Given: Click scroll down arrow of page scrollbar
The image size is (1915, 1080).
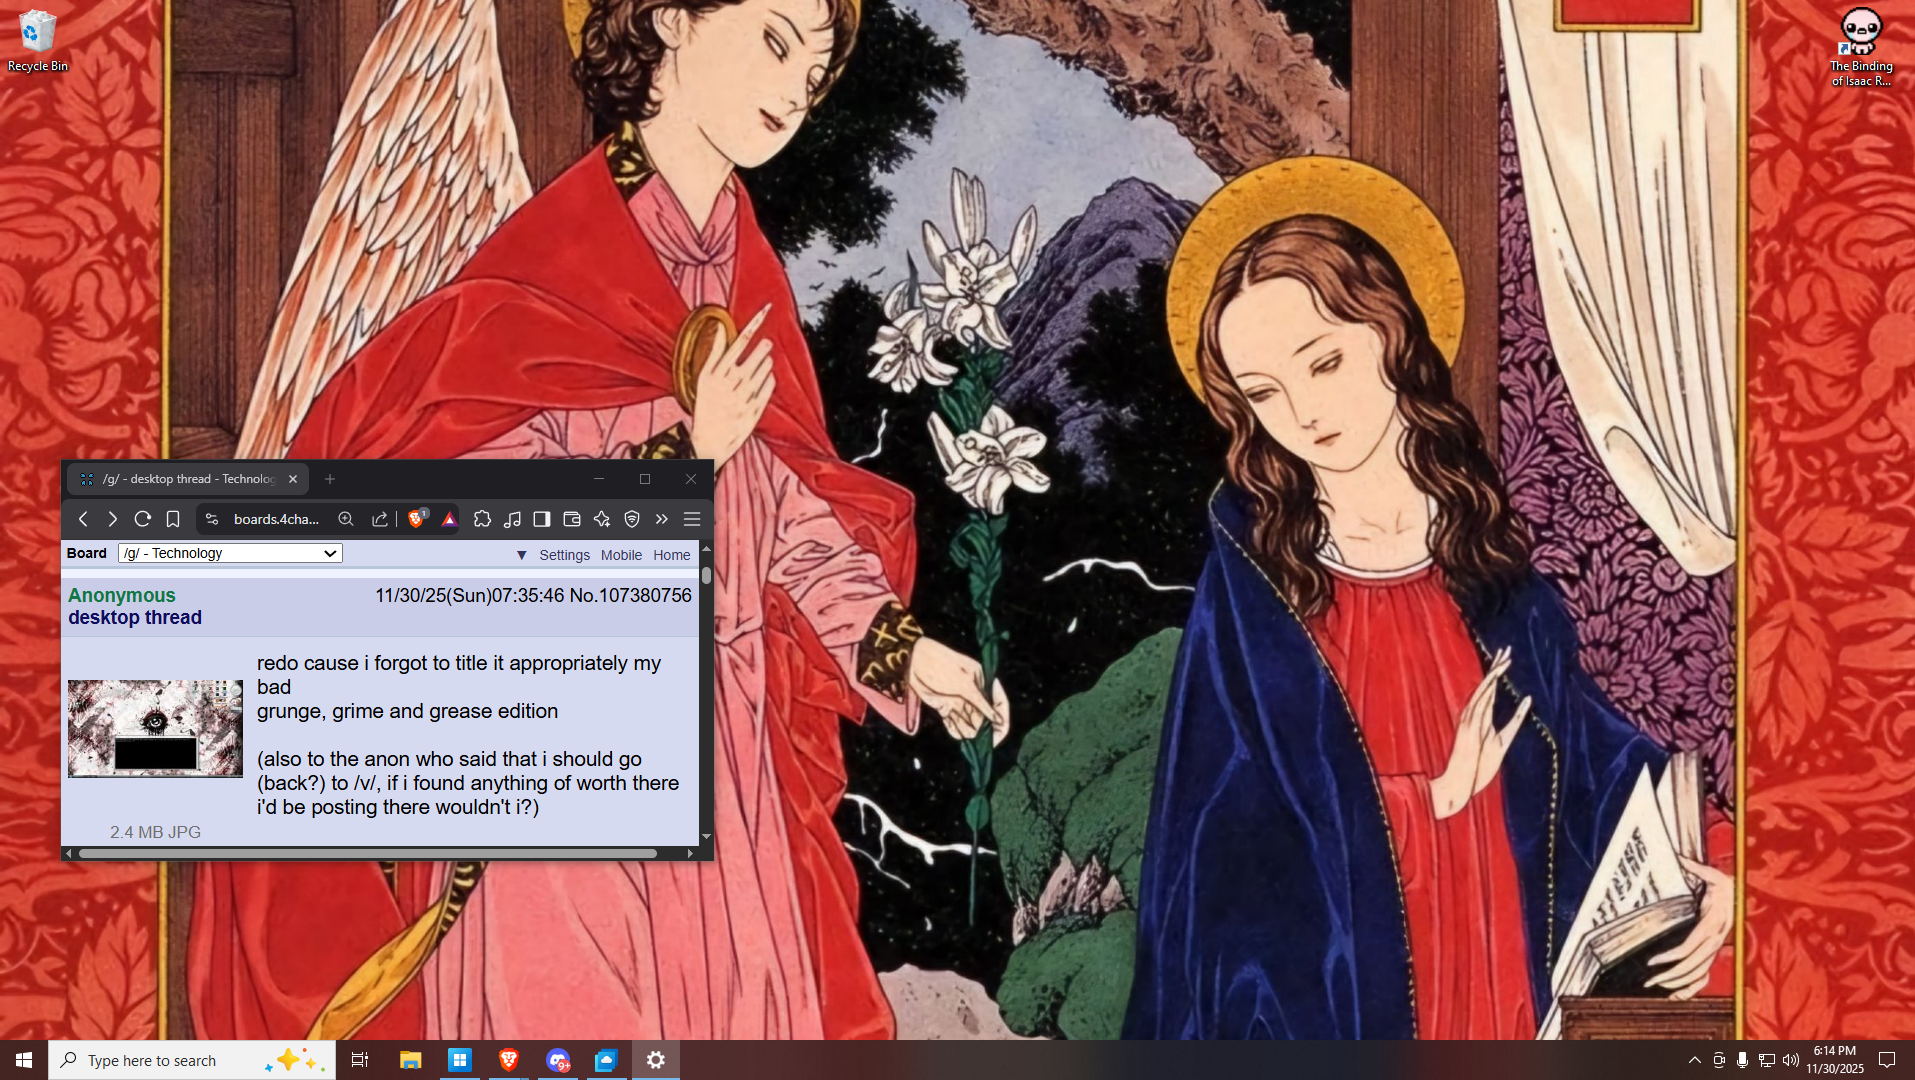Looking at the screenshot, I should click(x=706, y=837).
